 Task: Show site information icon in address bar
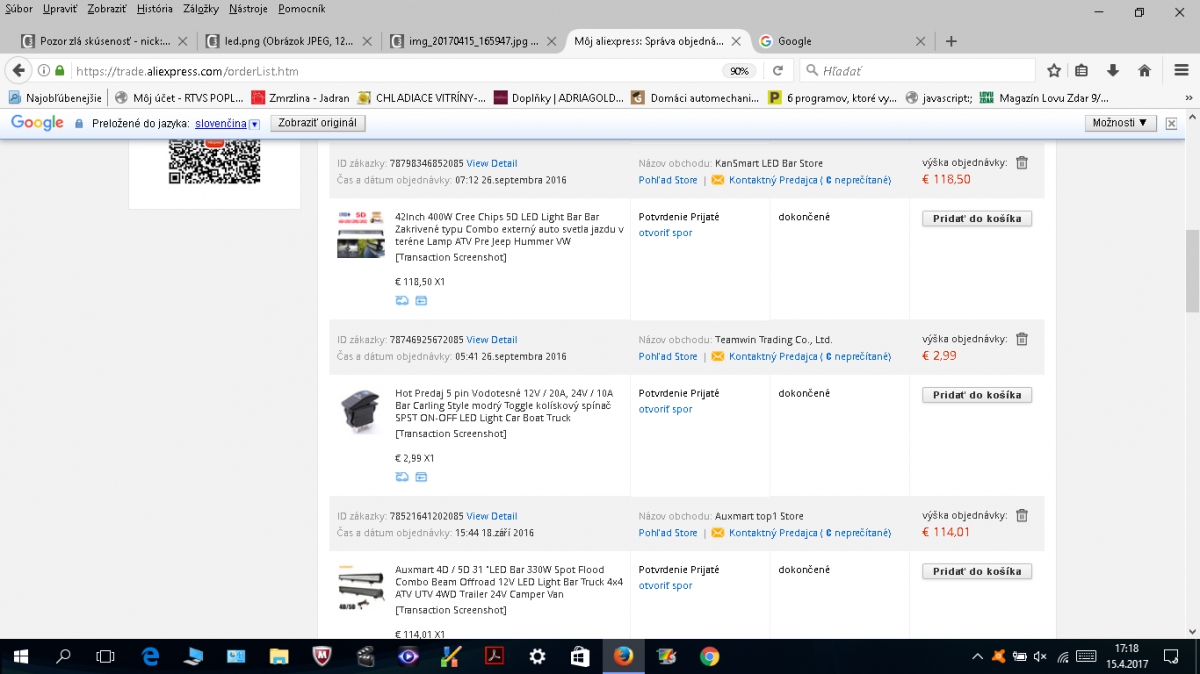43,71
